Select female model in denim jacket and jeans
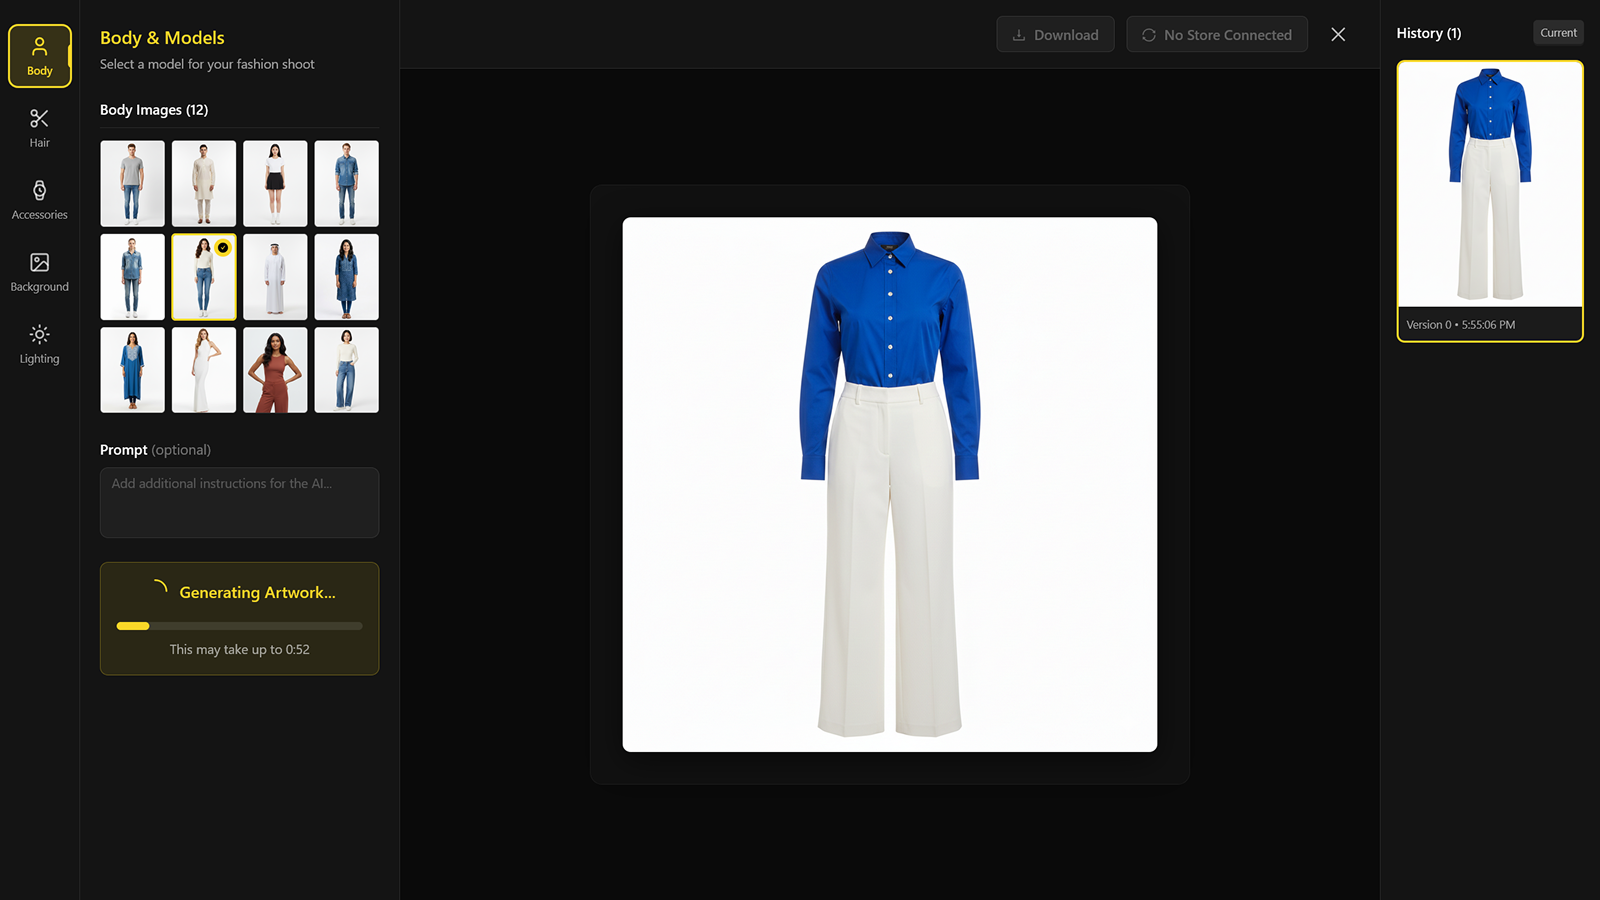 point(132,277)
